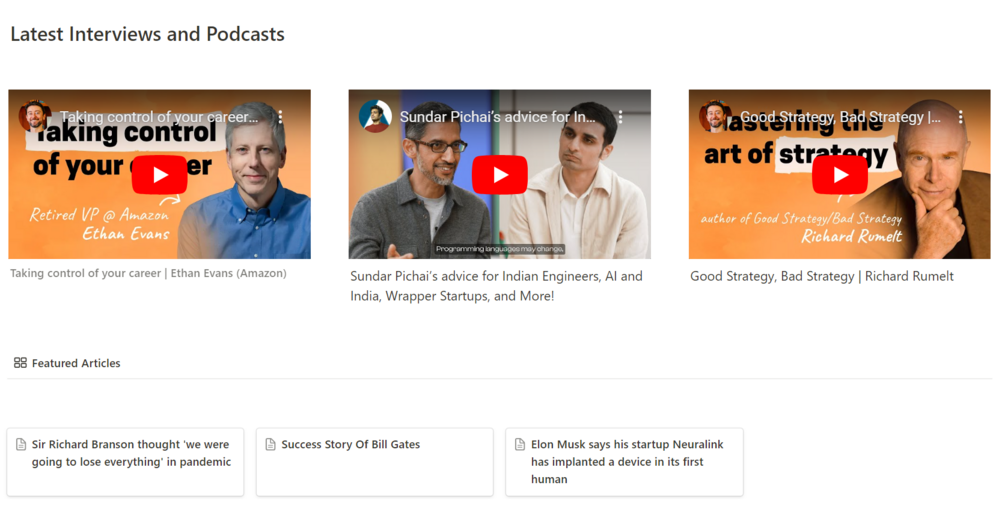
Task: Open the Elon Musk Neuralink article card
Action: [x=624, y=462]
